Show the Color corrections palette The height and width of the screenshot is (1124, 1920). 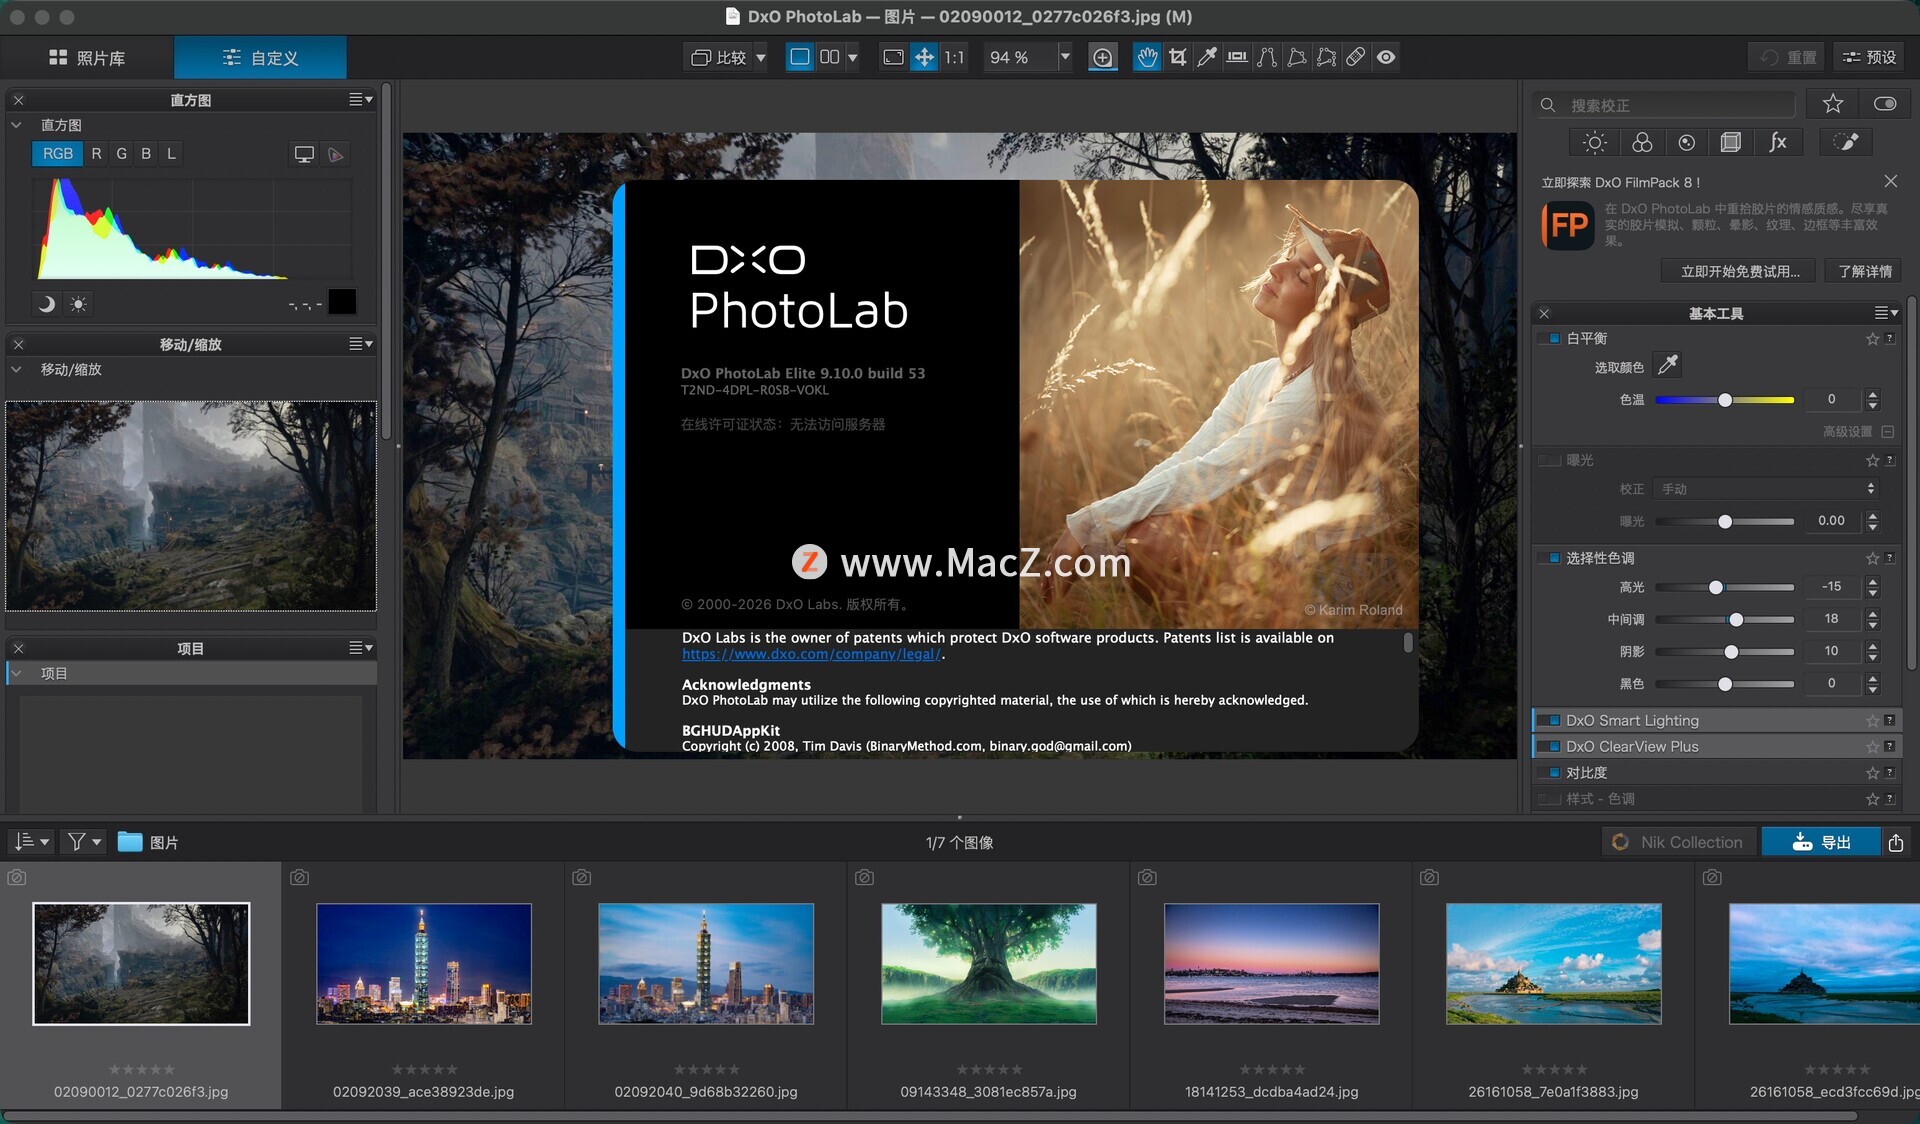point(1642,142)
